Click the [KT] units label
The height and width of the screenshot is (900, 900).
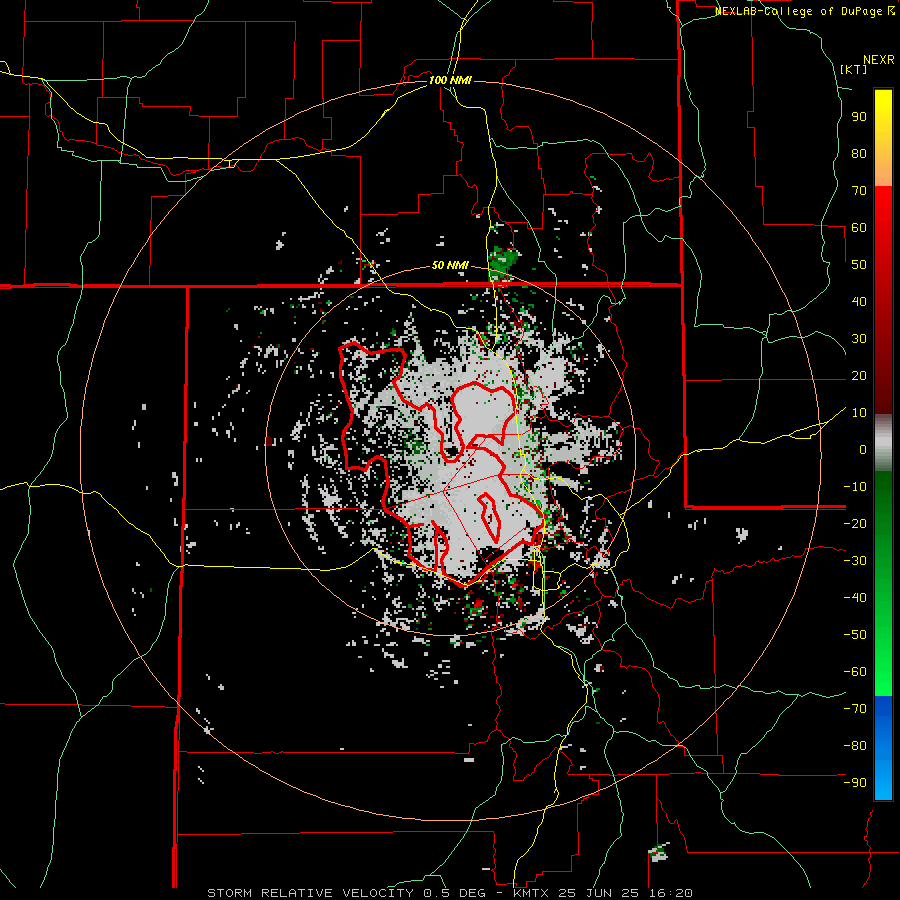pos(854,69)
